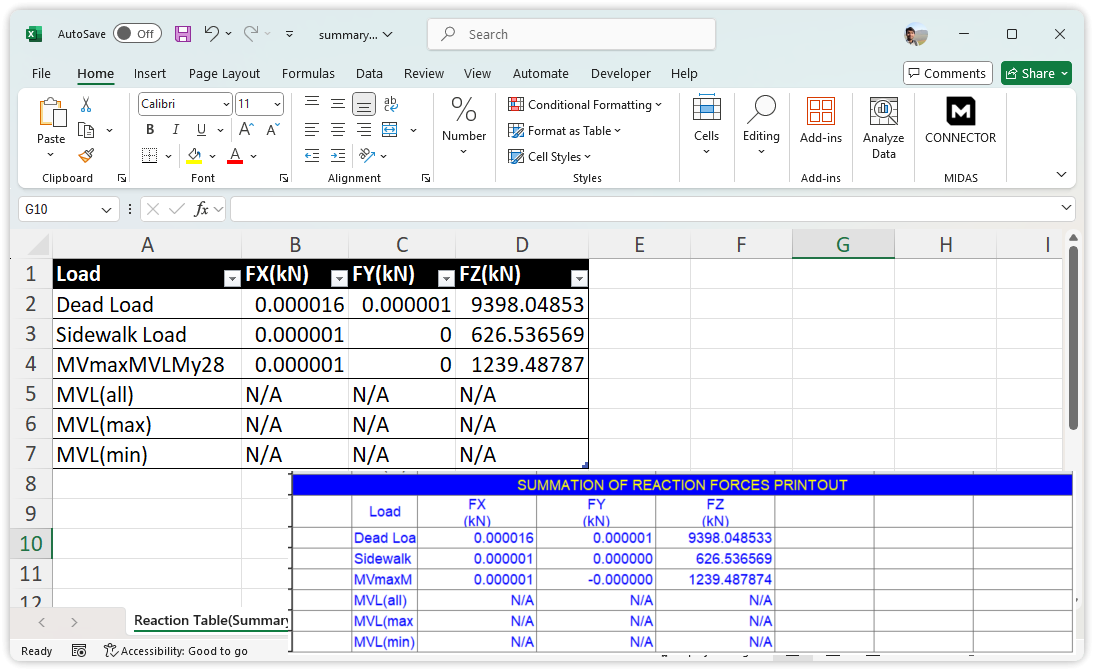The image size is (1094, 671).
Task: Switch to the Formulas tab
Action: point(308,73)
